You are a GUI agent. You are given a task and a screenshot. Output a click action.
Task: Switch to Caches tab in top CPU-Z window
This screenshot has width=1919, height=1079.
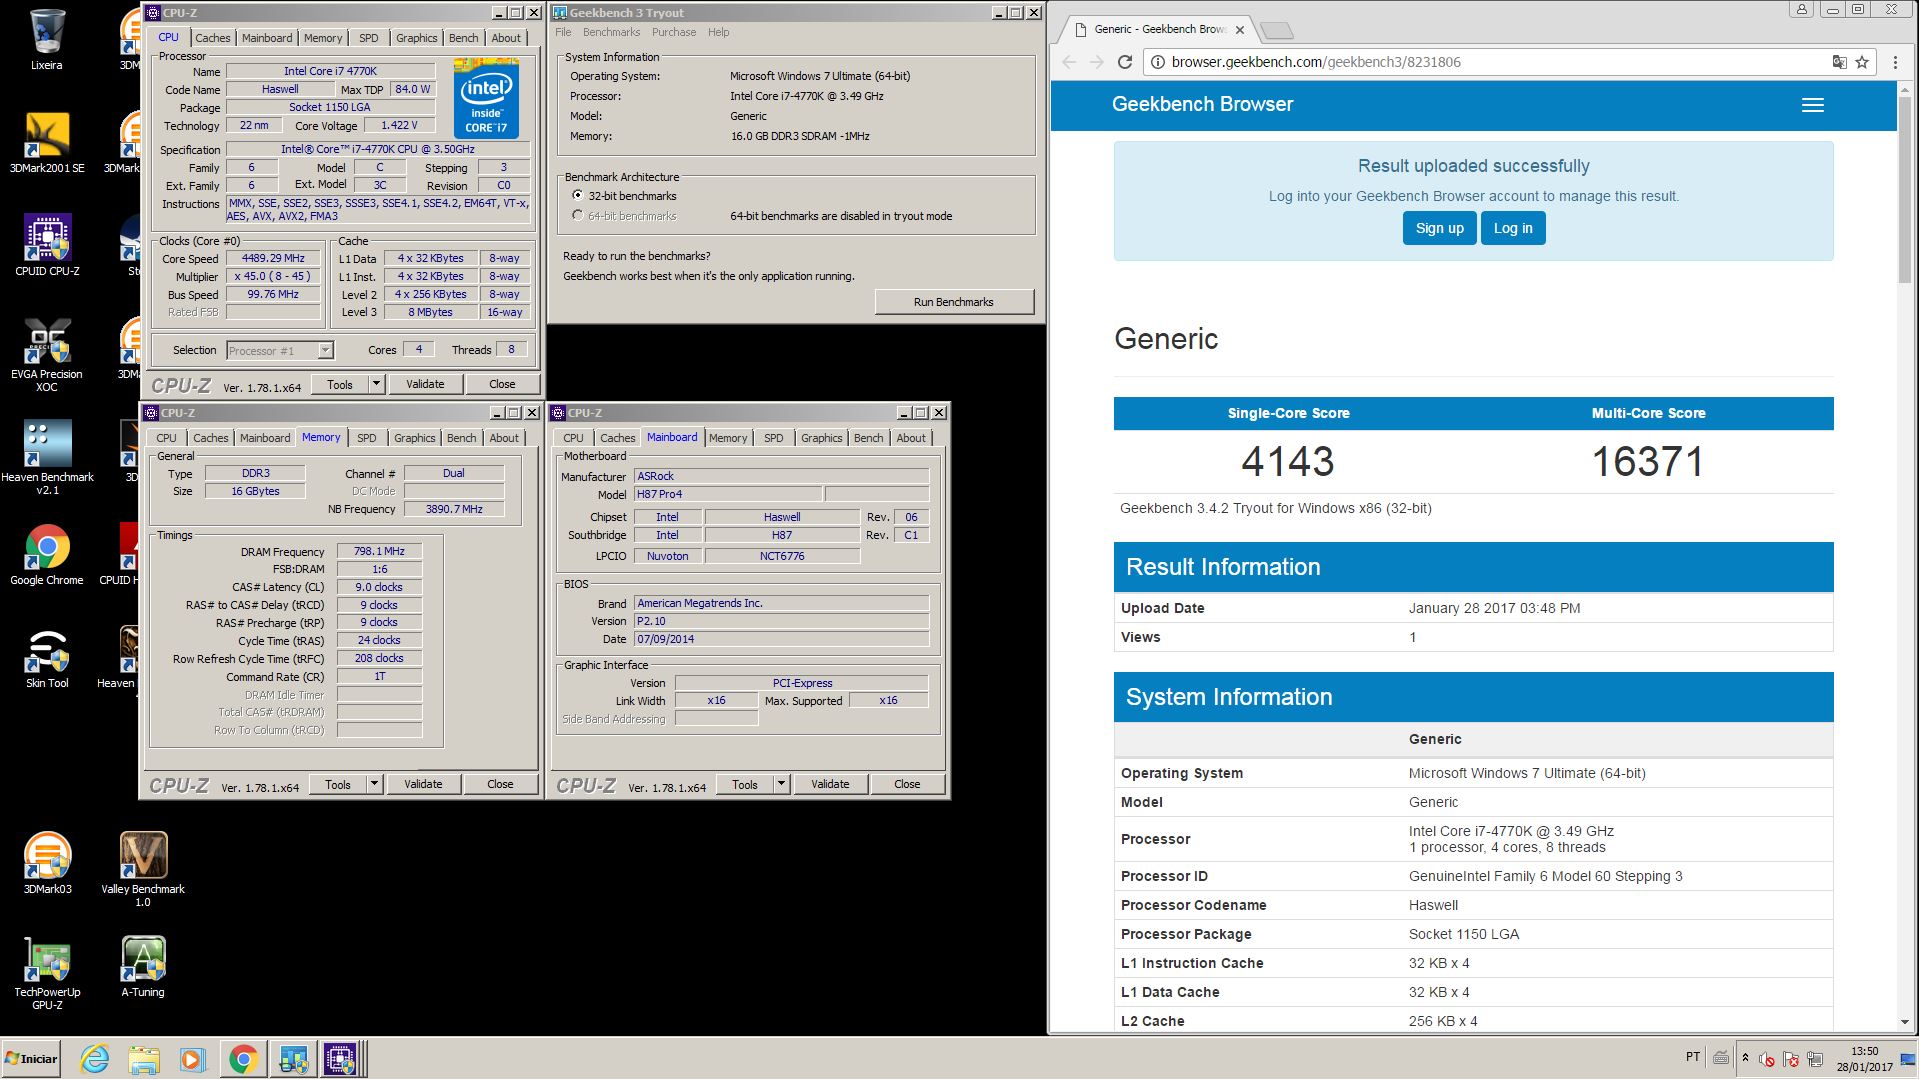212,38
